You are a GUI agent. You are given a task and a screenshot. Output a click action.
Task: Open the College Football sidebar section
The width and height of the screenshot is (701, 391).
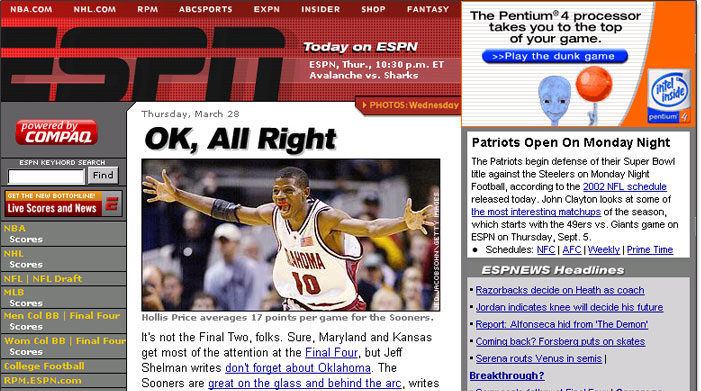[x=44, y=366]
